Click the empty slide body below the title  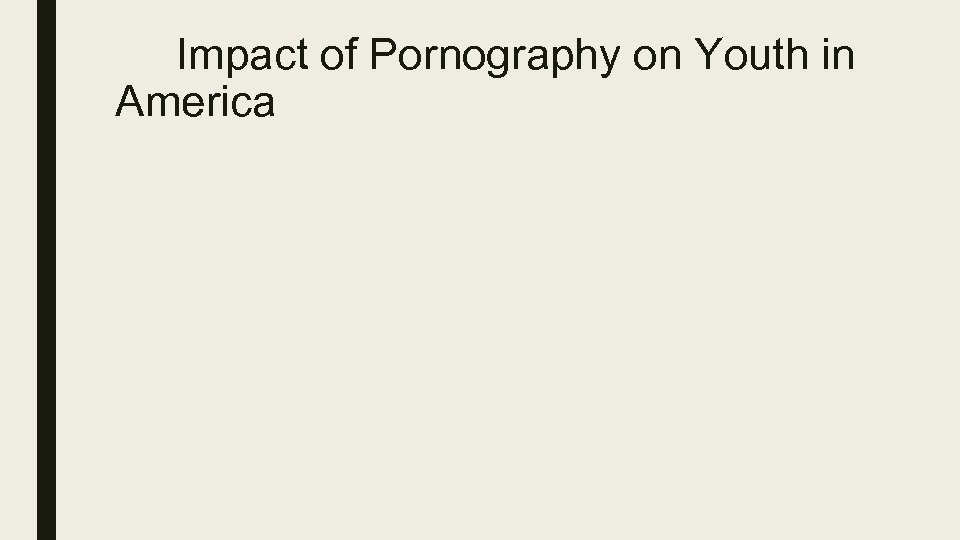click(x=500, y=320)
